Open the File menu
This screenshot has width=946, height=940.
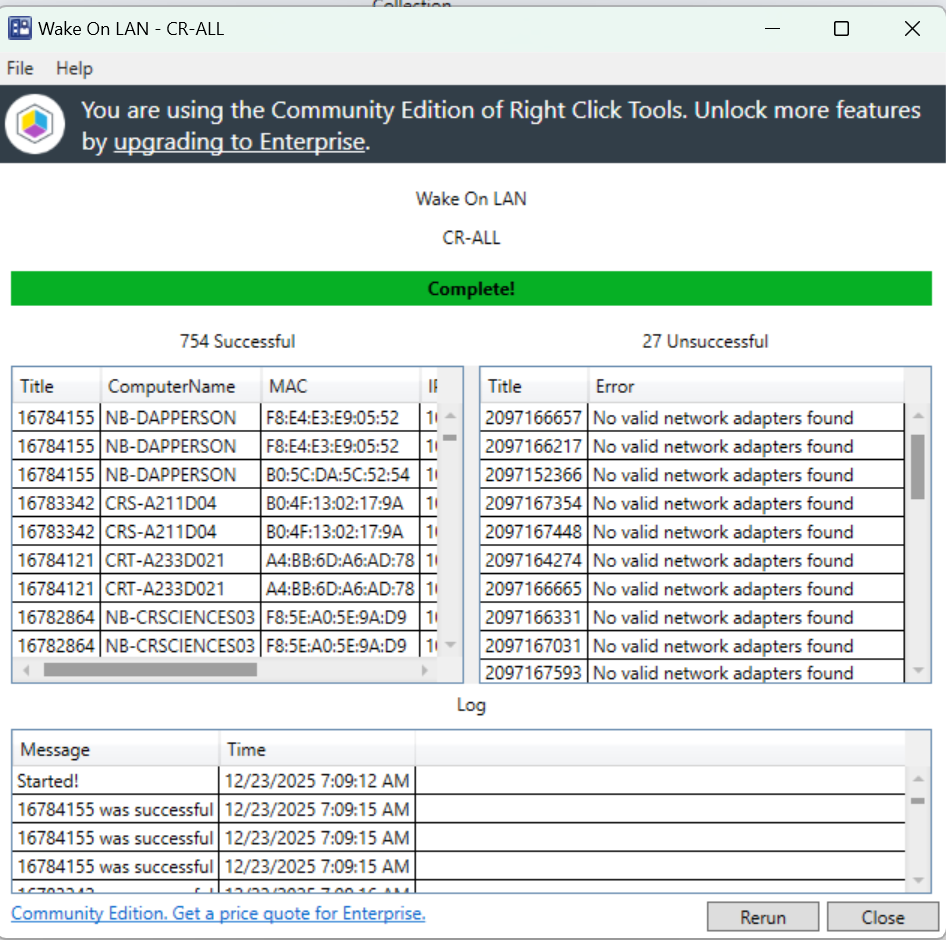click(20, 68)
